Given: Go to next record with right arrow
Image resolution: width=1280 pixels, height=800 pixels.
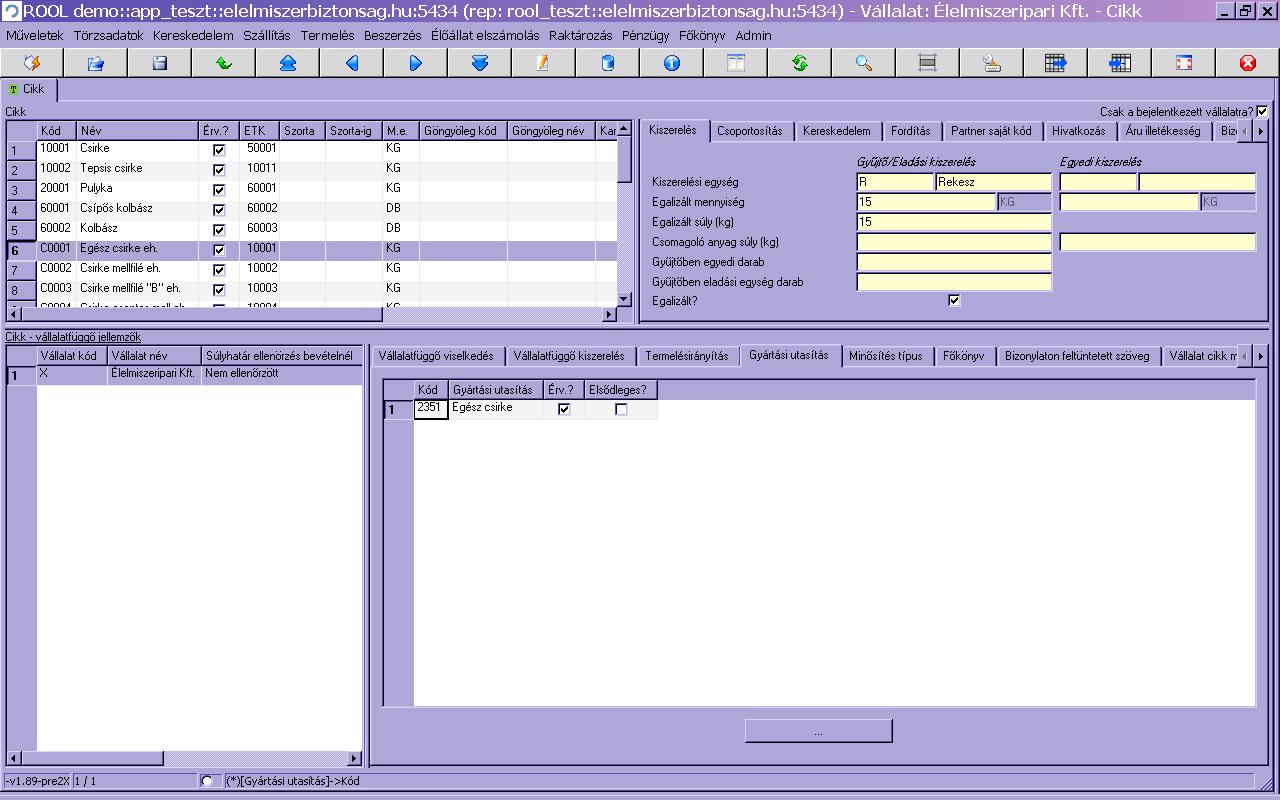Looking at the screenshot, I should (x=416, y=63).
